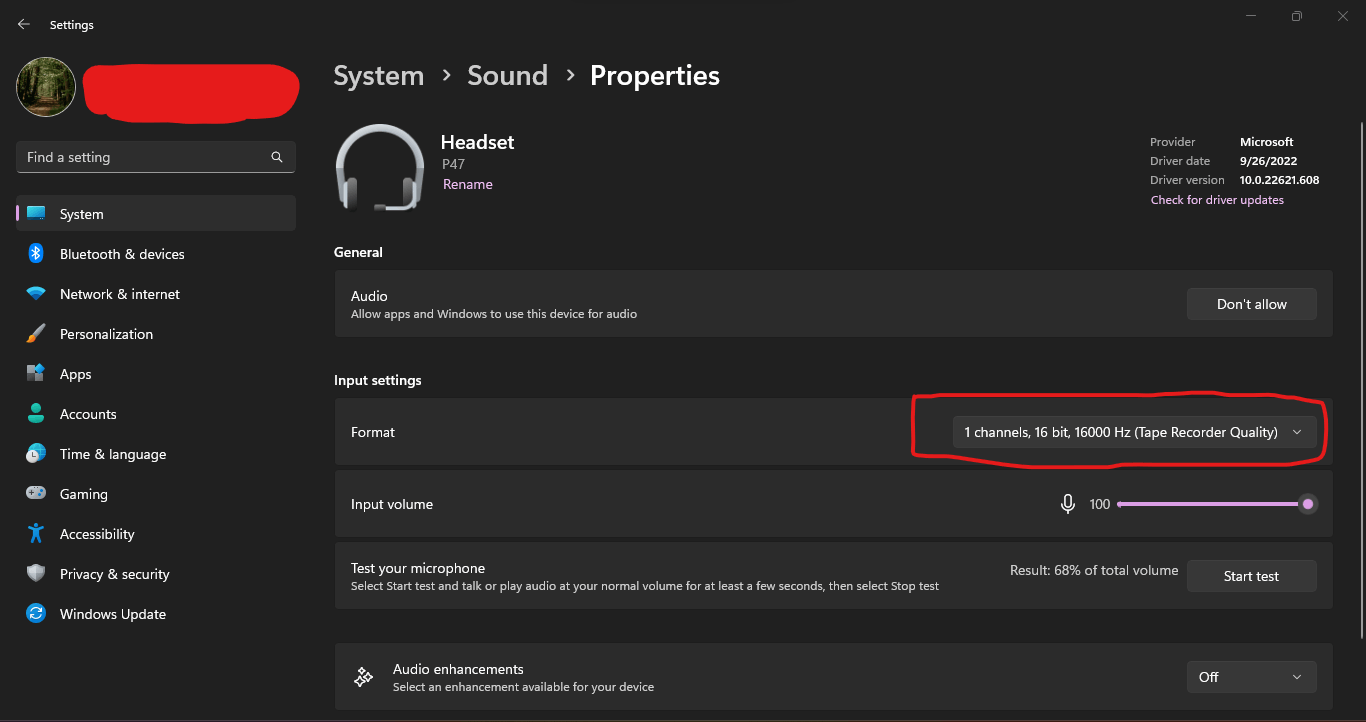
Task: Click the Gaming controller icon
Action: point(36,494)
